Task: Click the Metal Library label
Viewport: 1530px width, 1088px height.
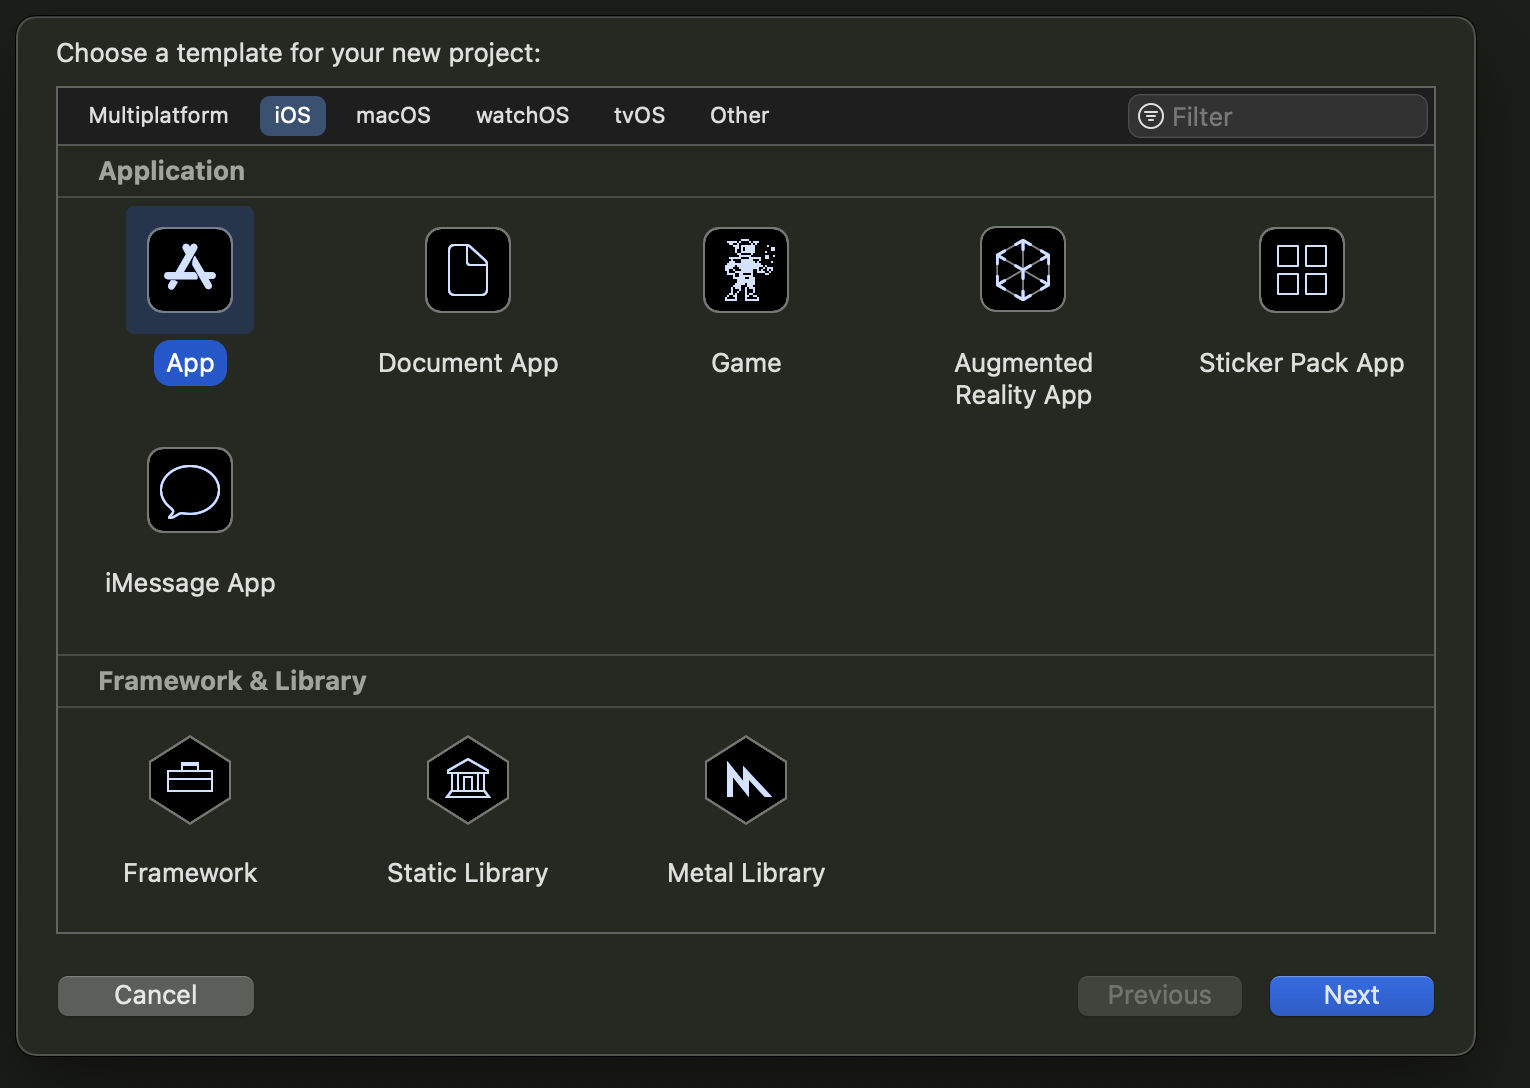Action: (746, 873)
